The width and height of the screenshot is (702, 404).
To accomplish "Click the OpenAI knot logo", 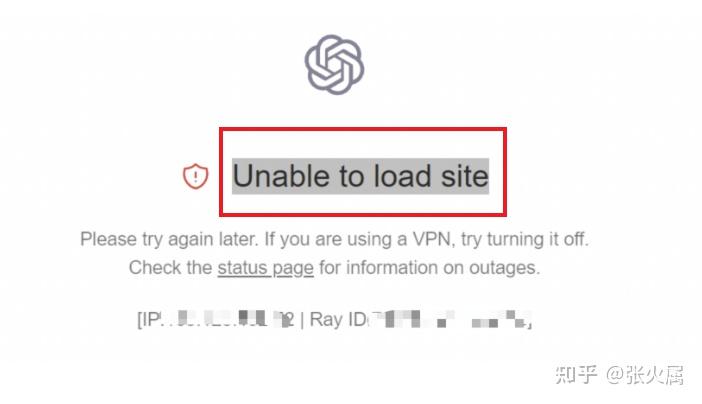I will 334,64.
